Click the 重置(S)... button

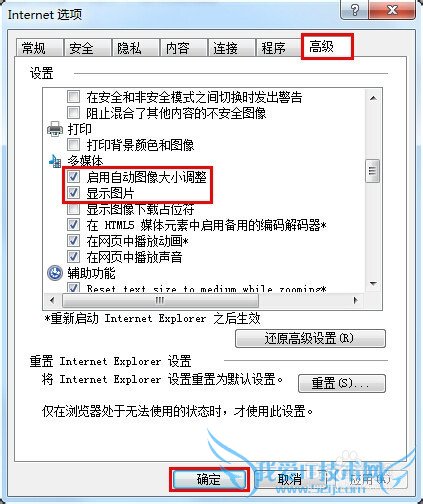(342, 383)
